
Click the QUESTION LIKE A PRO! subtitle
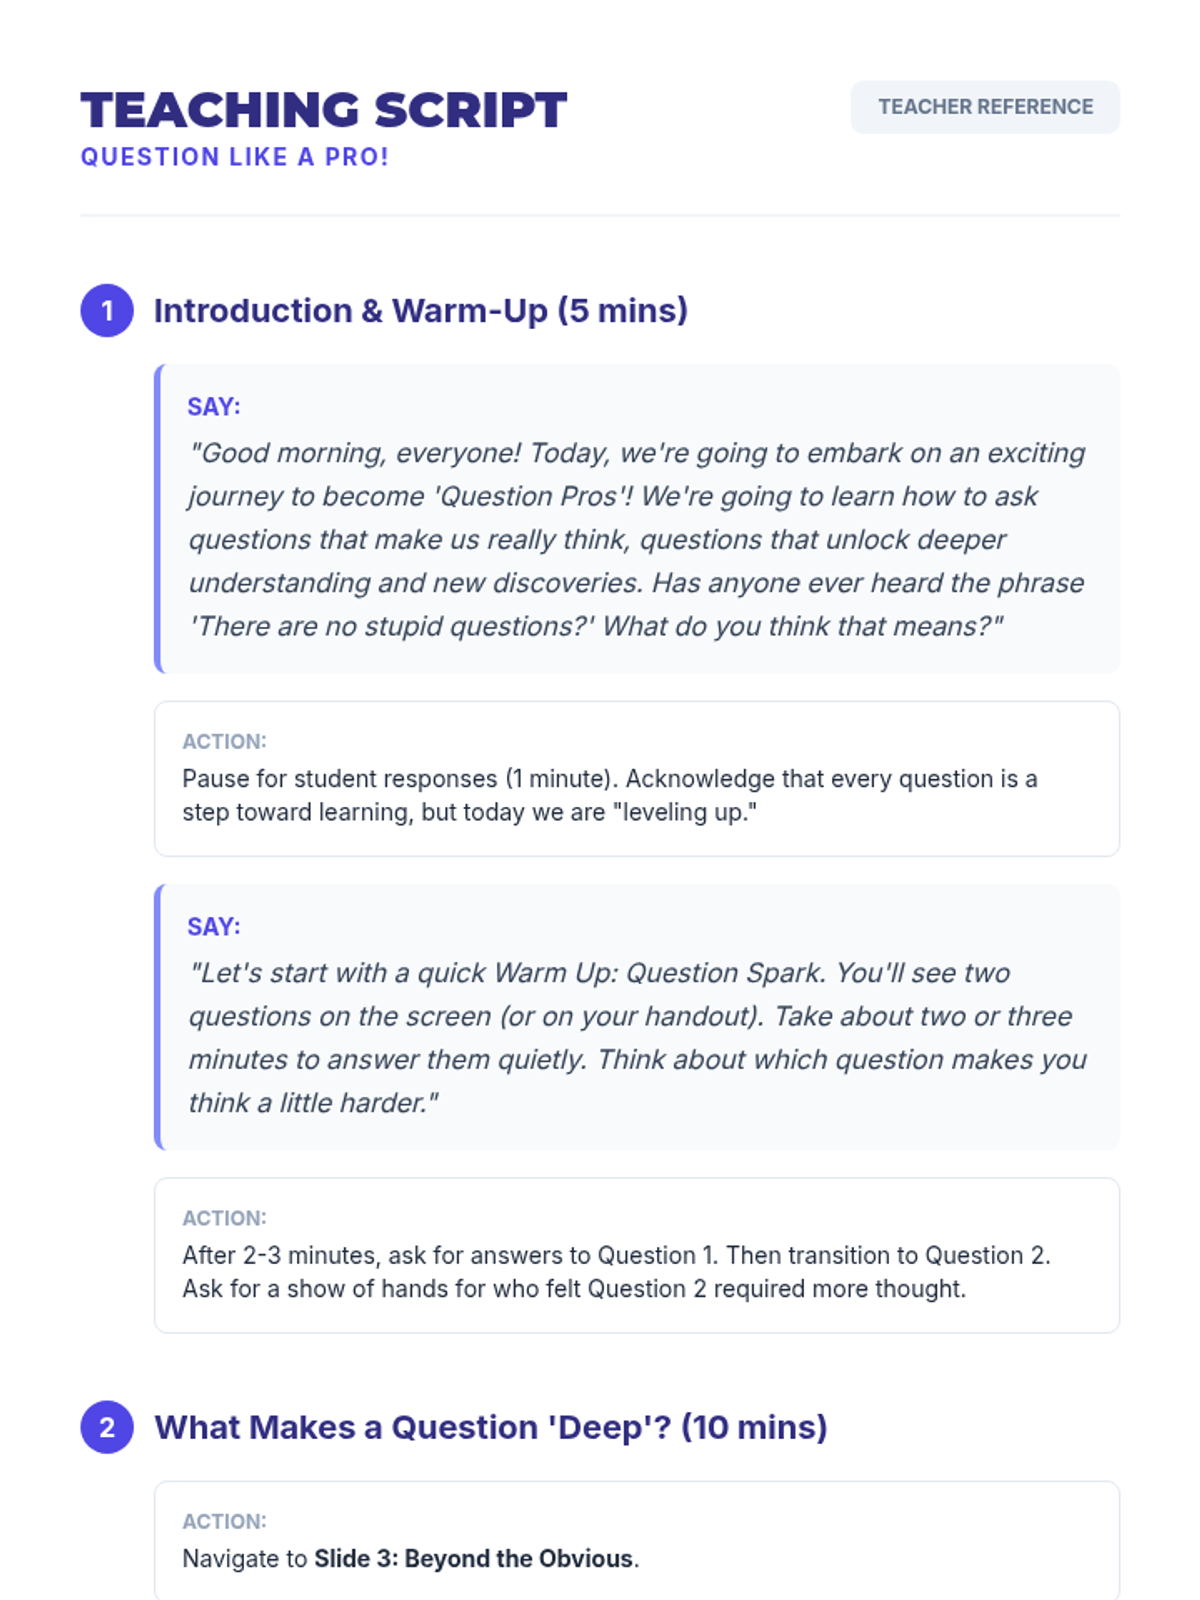click(x=235, y=157)
